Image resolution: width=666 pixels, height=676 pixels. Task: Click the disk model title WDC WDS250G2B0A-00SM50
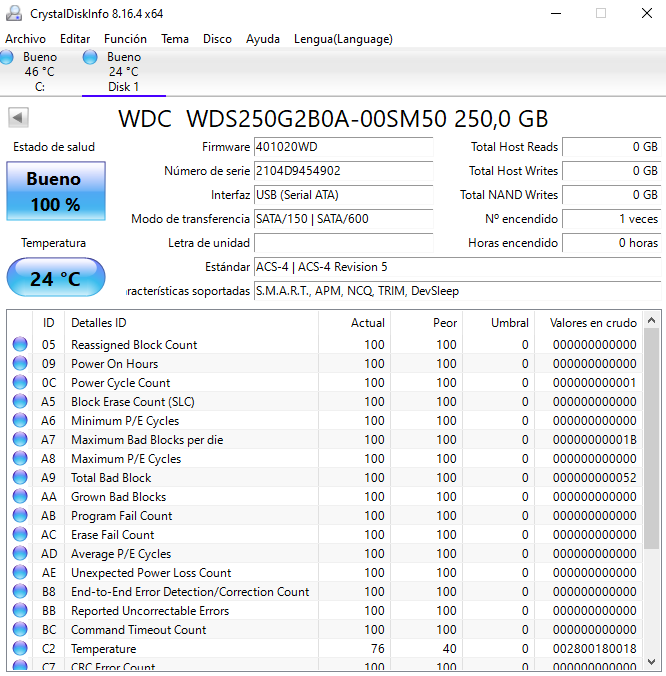(x=333, y=119)
